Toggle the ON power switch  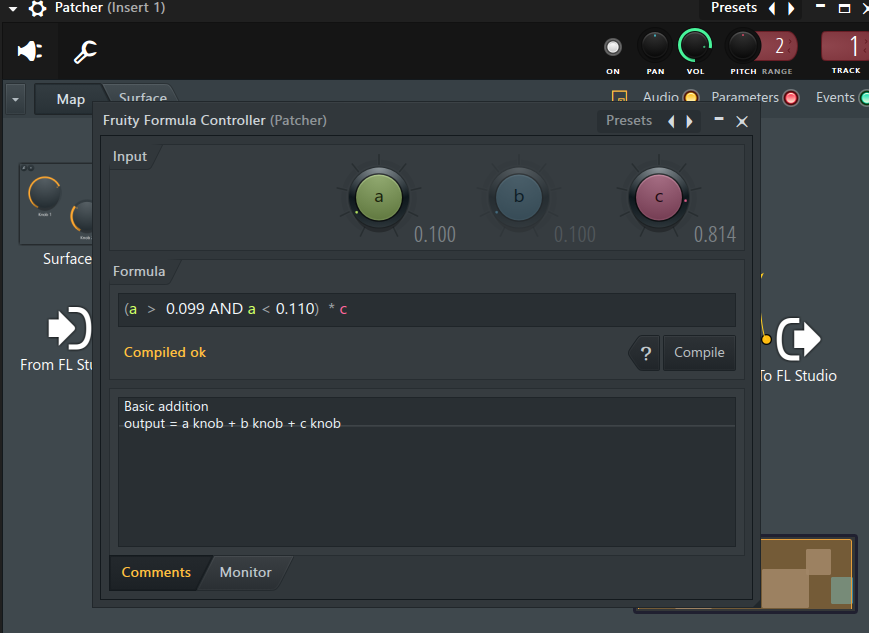point(613,47)
